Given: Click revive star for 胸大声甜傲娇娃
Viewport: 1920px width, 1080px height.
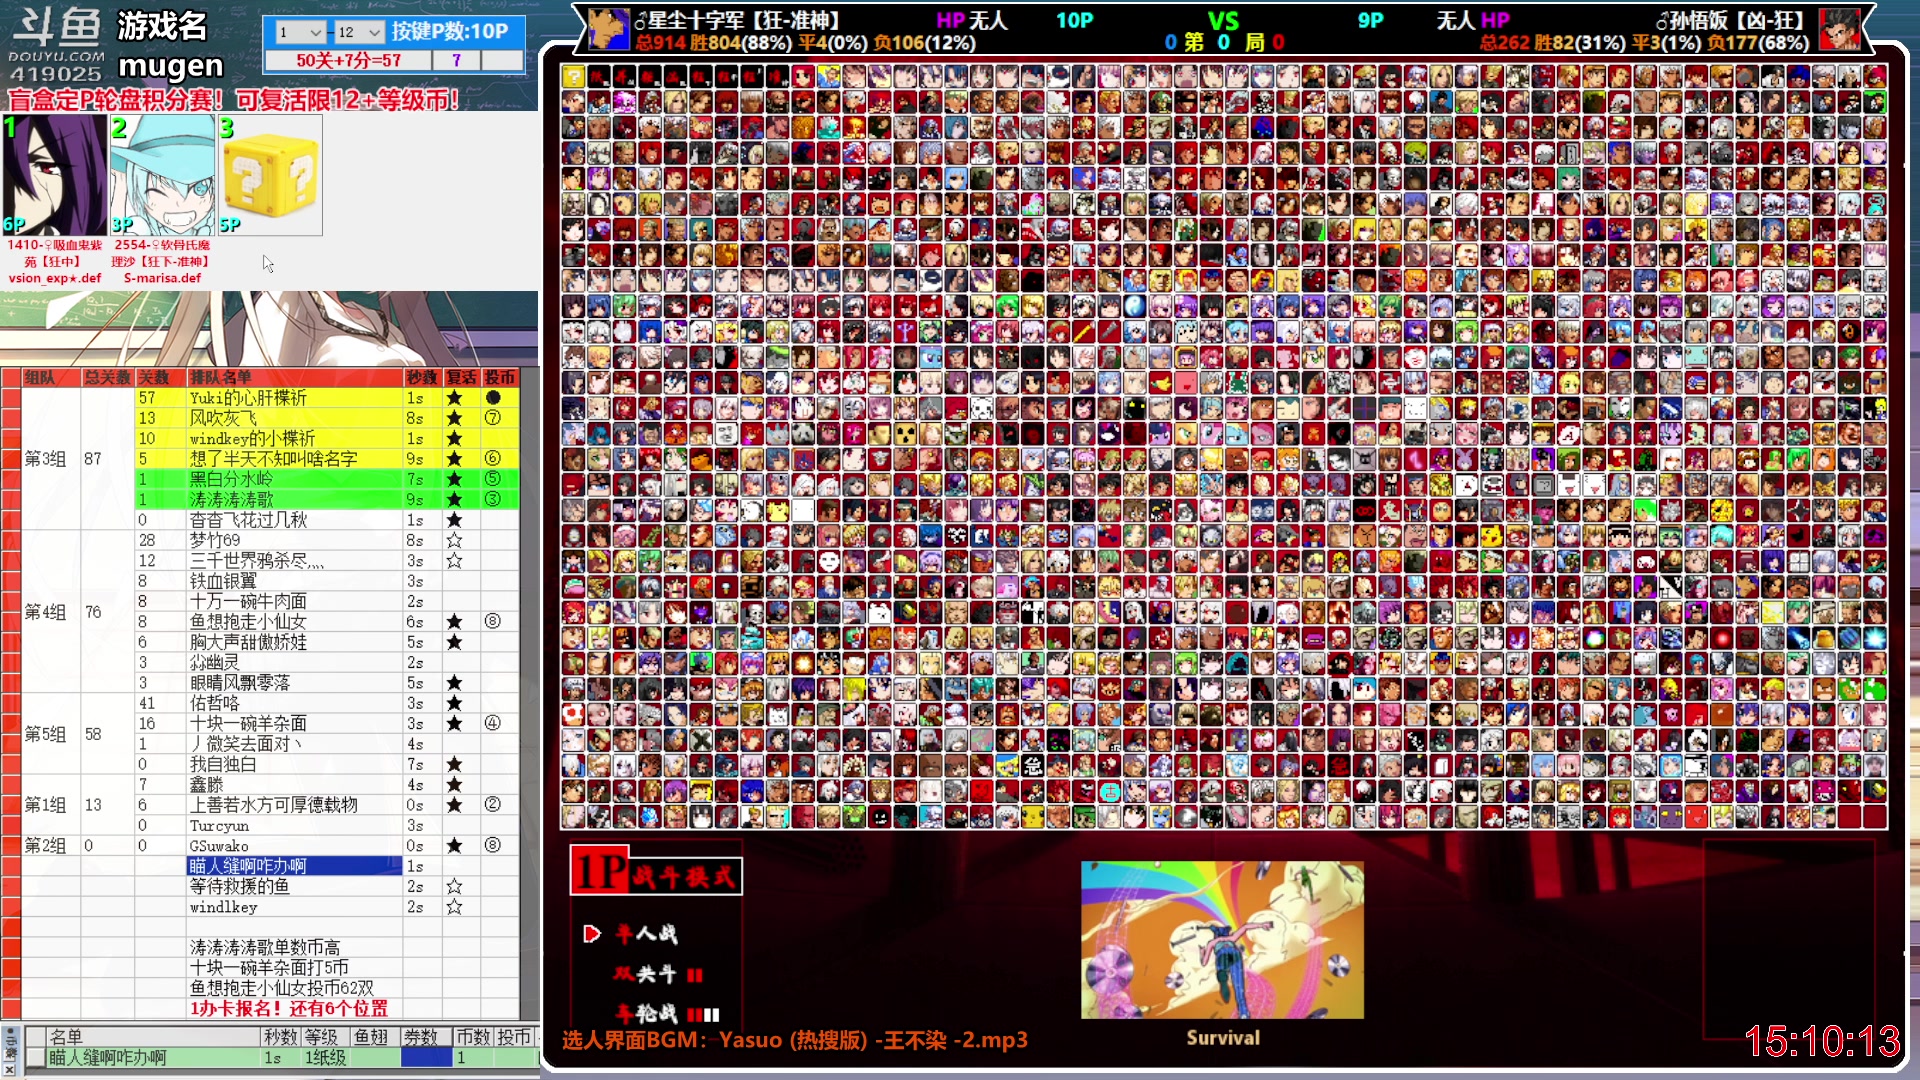Looking at the screenshot, I should (454, 642).
